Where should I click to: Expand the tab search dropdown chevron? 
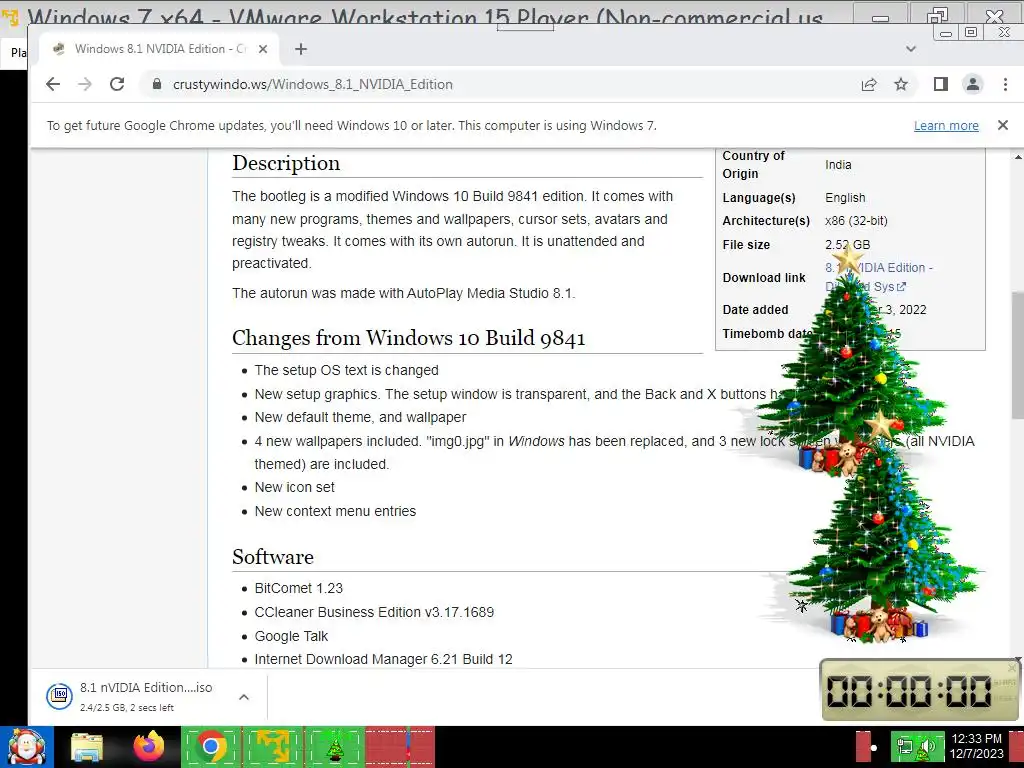[x=910, y=49]
